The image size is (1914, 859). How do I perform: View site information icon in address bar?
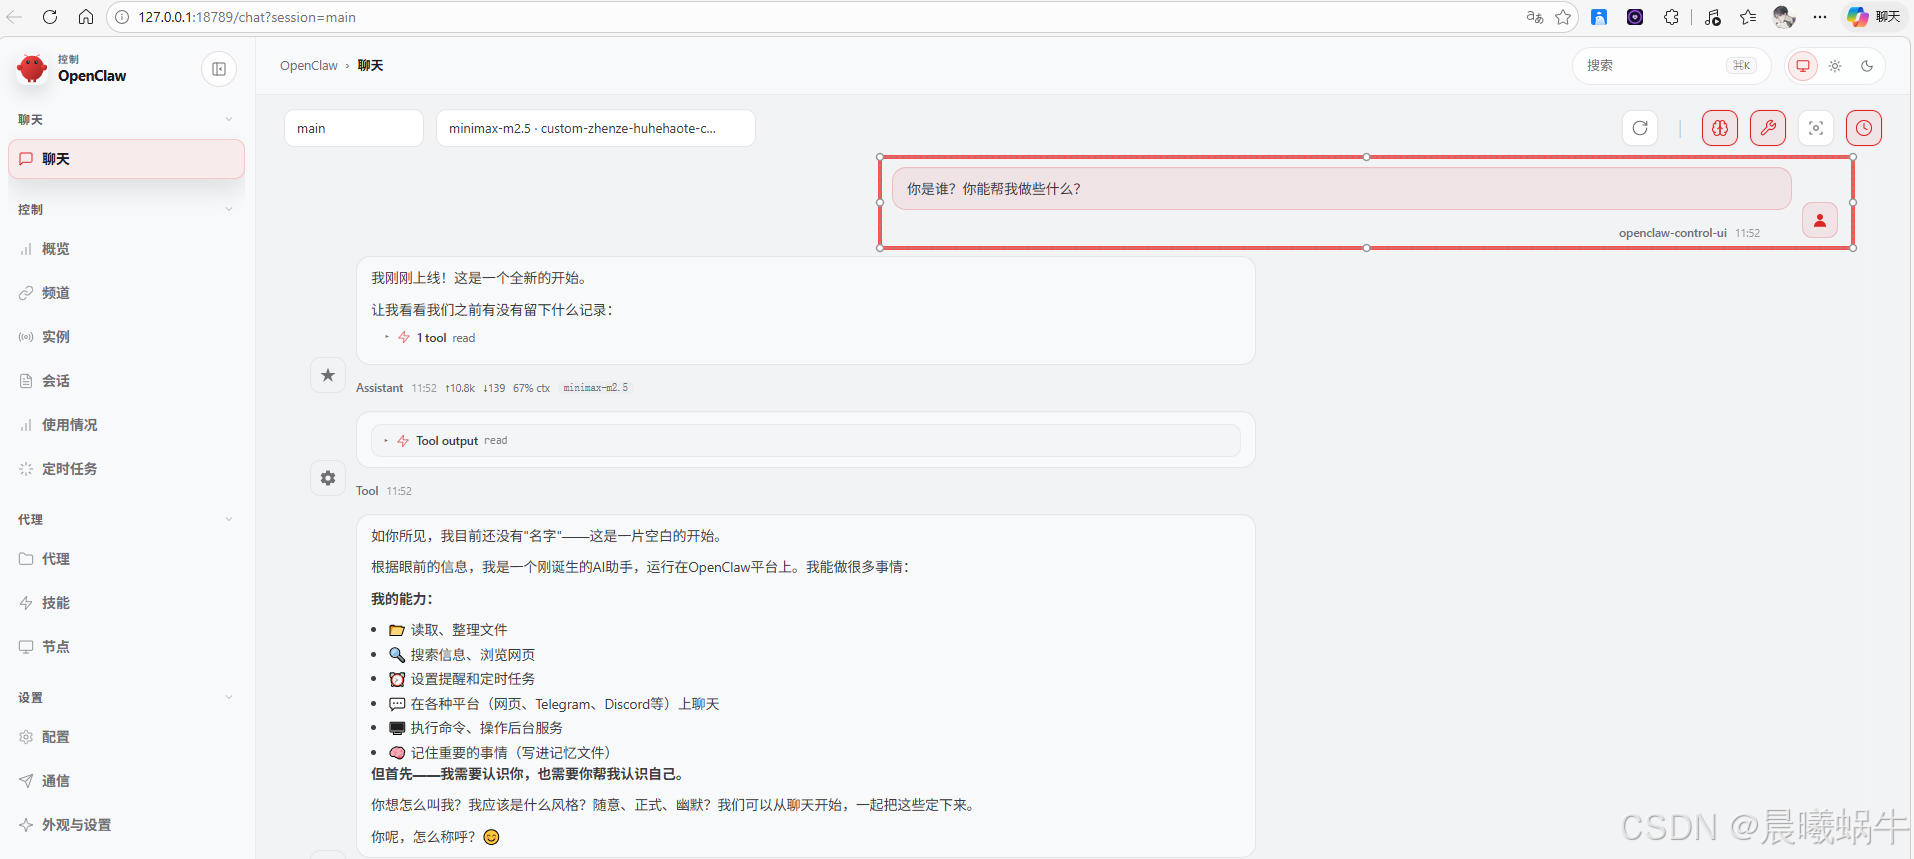[x=122, y=17]
